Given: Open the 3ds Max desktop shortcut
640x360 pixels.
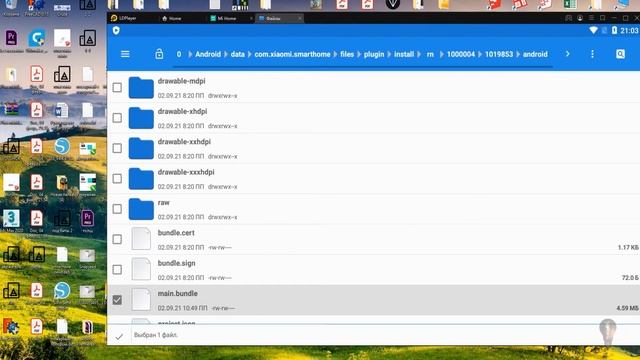Looking at the screenshot, I should pyautogui.click(x=11, y=218).
